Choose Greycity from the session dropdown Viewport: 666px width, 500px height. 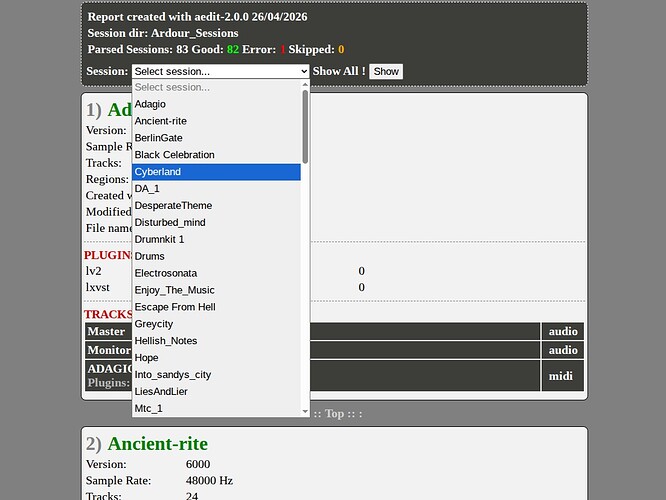[x=216, y=324]
